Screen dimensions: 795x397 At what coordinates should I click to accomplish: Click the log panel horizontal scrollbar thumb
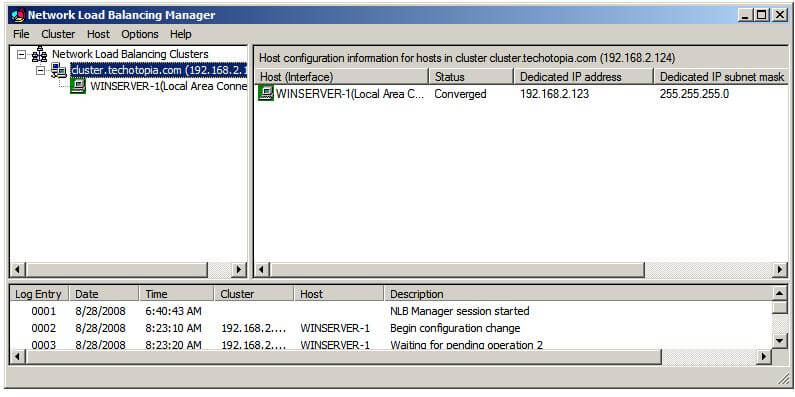pos(343,357)
